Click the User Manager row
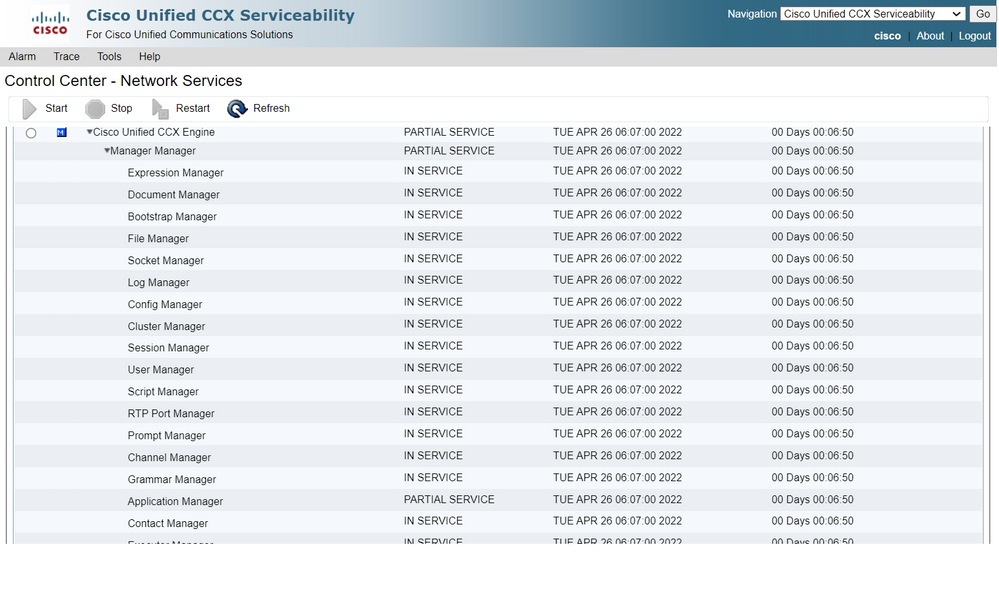The image size is (999, 602). coord(498,369)
